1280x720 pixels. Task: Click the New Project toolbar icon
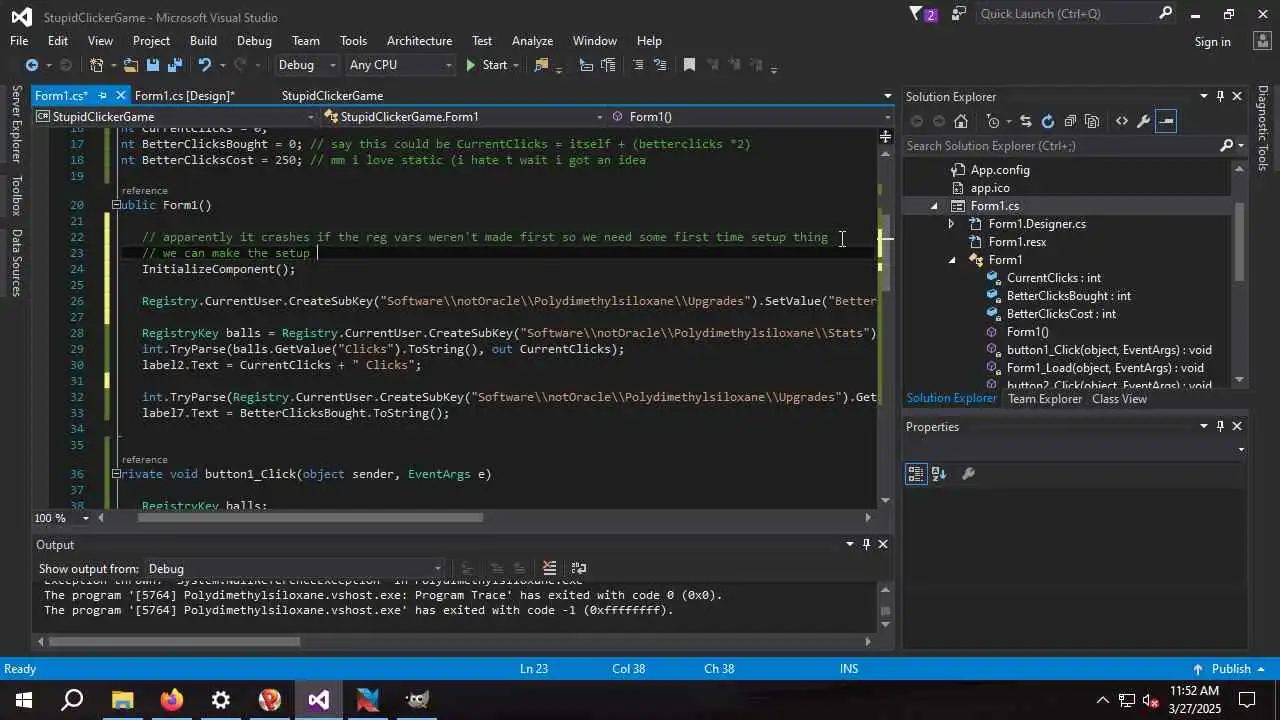click(97, 65)
